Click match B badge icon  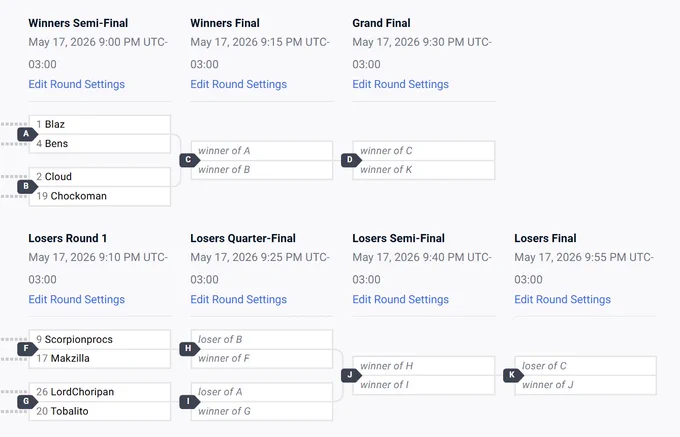click(x=27, y=186)
